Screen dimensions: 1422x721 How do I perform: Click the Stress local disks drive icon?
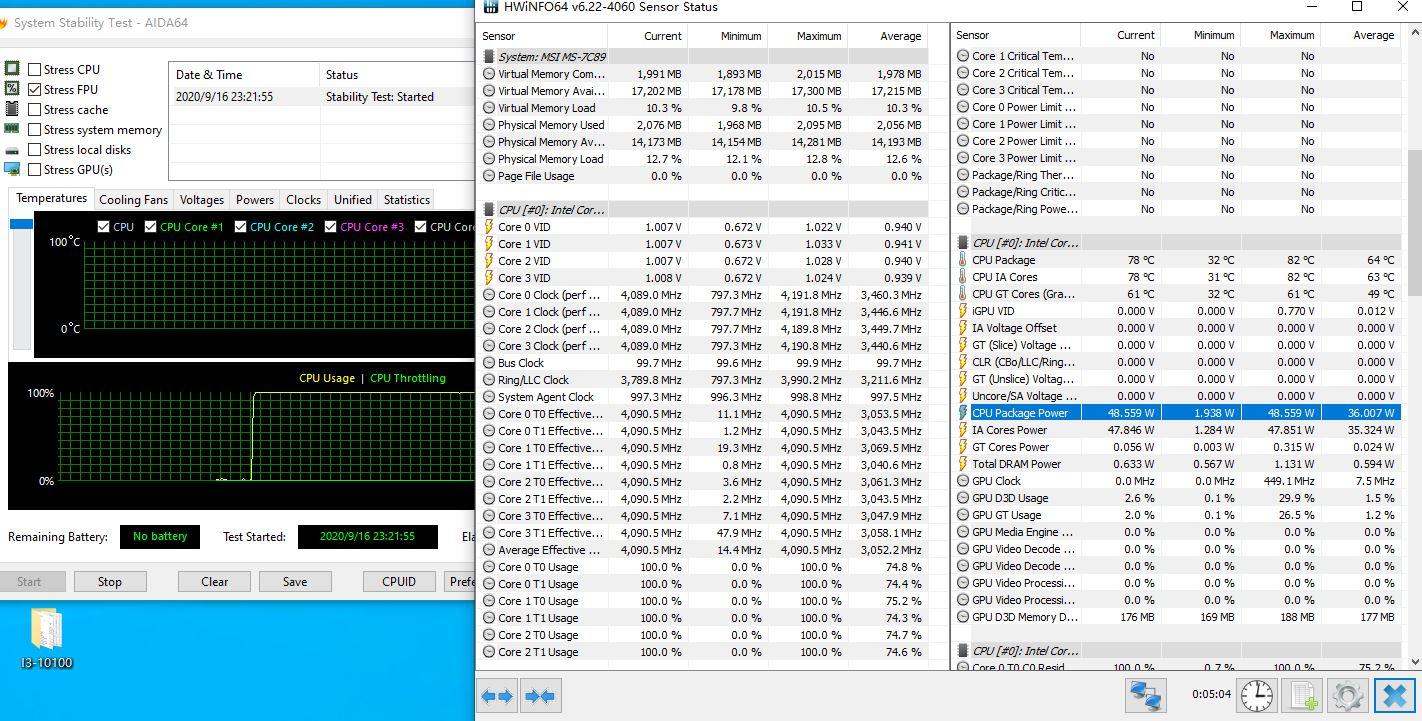(12, 150)
